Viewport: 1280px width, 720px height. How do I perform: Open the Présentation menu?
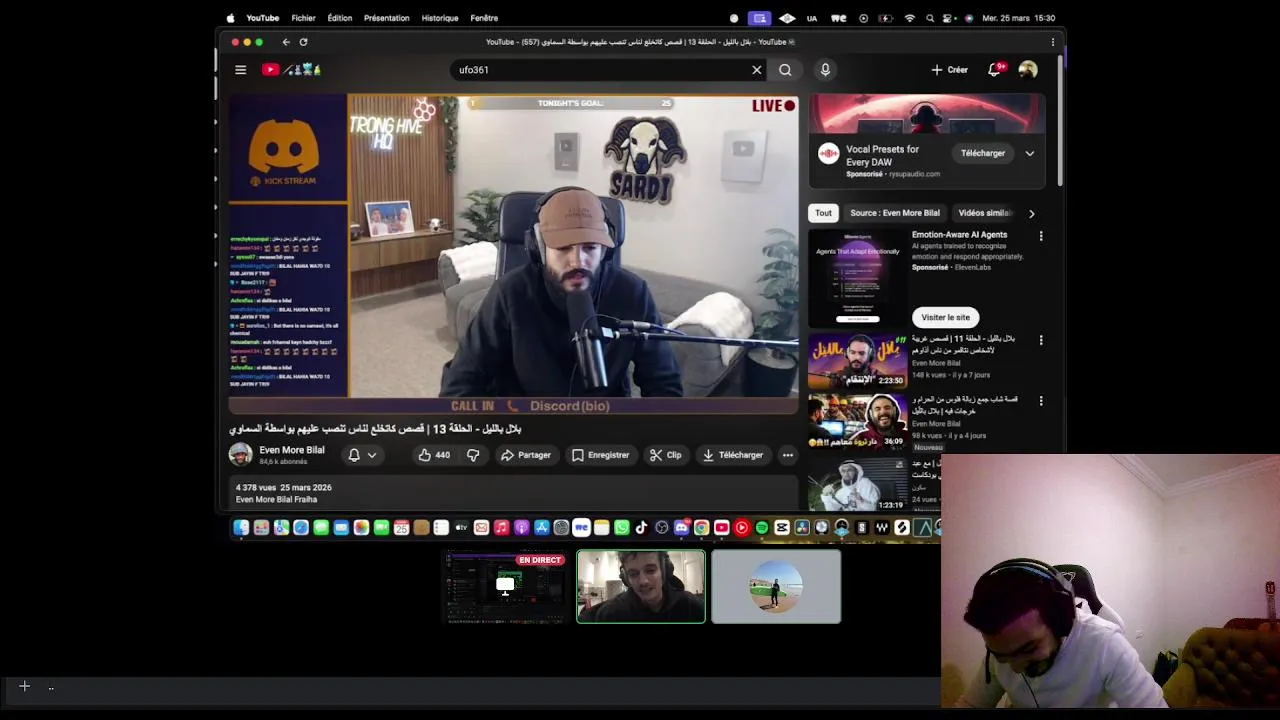pyautogui.click(x=387, y=18)
